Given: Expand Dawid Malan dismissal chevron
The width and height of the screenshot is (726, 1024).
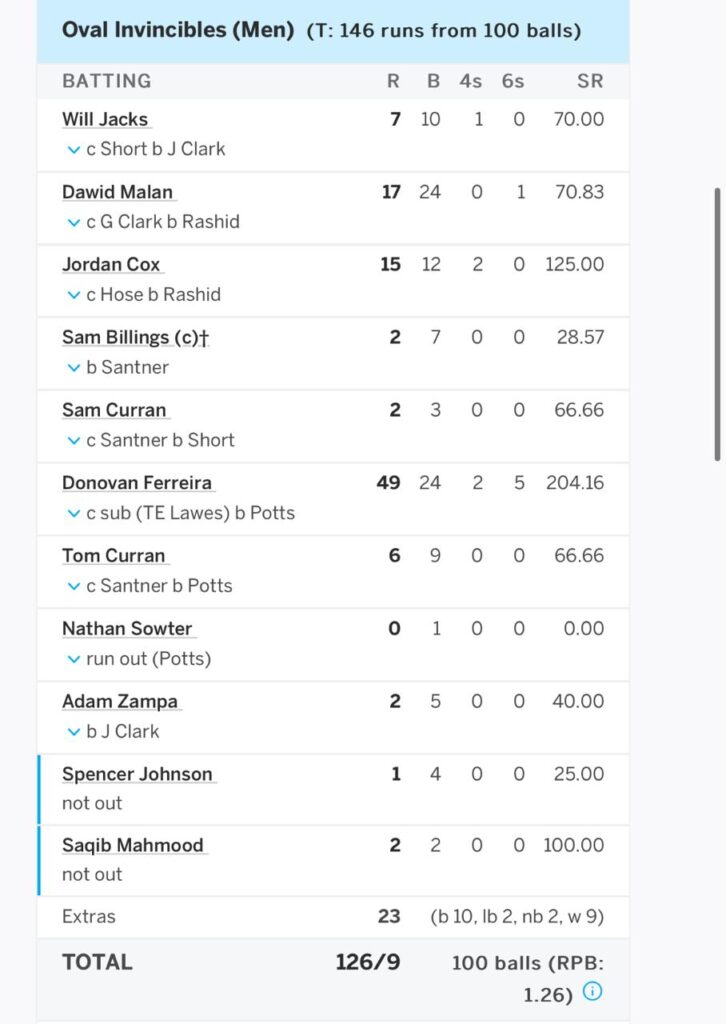Looking at the screenshot, I should click(x=73, y=222).
